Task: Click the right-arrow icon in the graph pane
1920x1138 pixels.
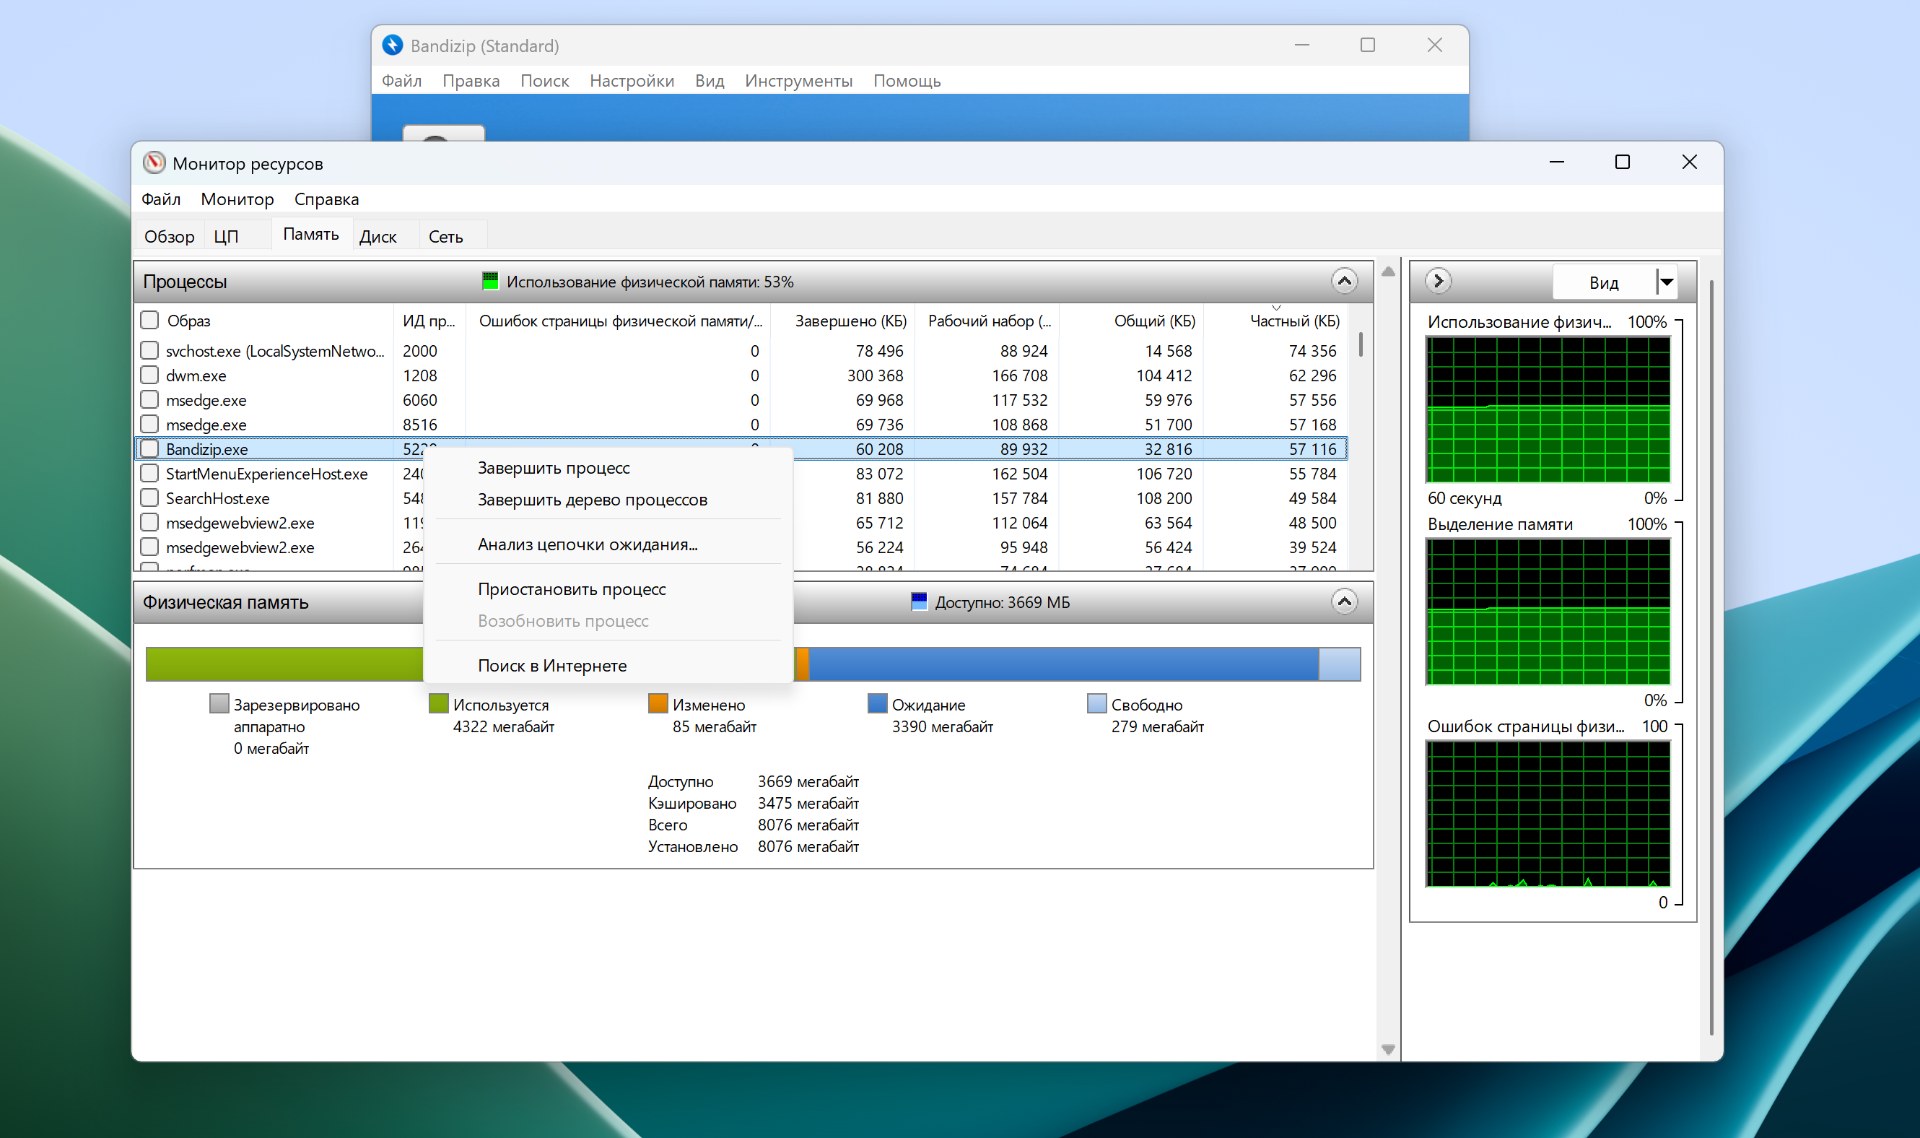Action: pos(1438,281)
